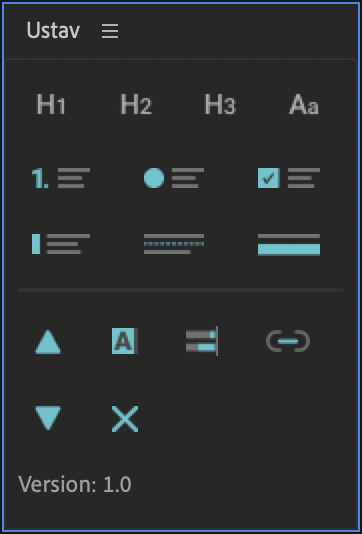362x534 pixels.
Task: Toggle the highlighted letter A icon
Action: pyautogui.click(x=125, y=341)
